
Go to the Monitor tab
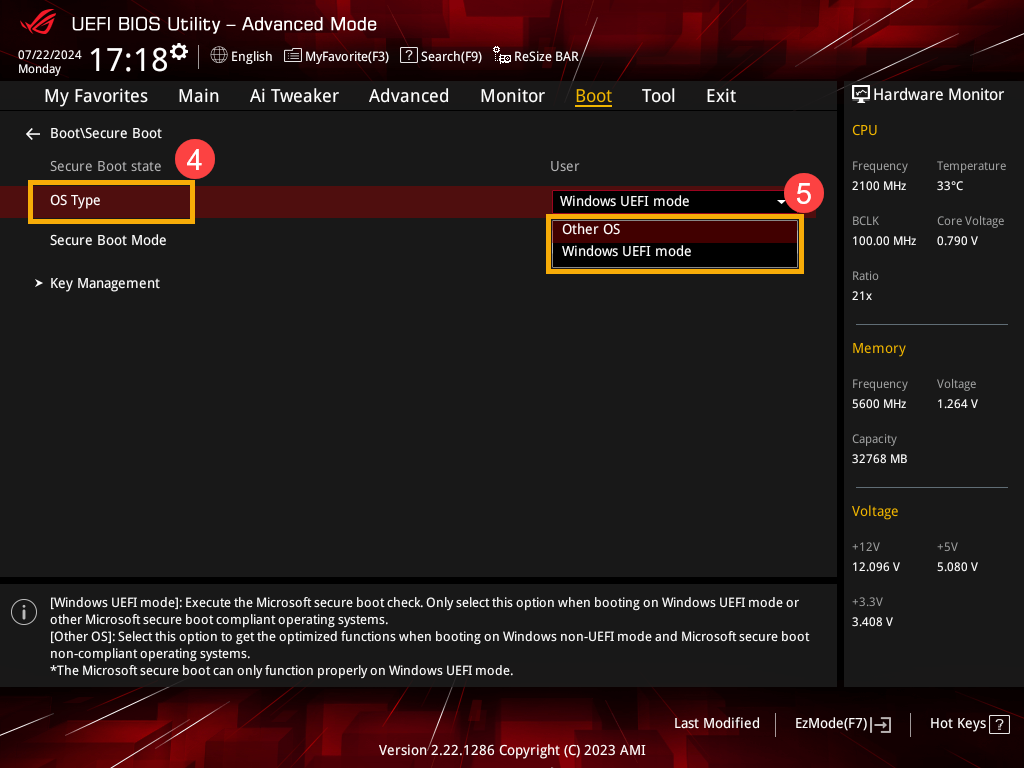[x=512, y=96]
